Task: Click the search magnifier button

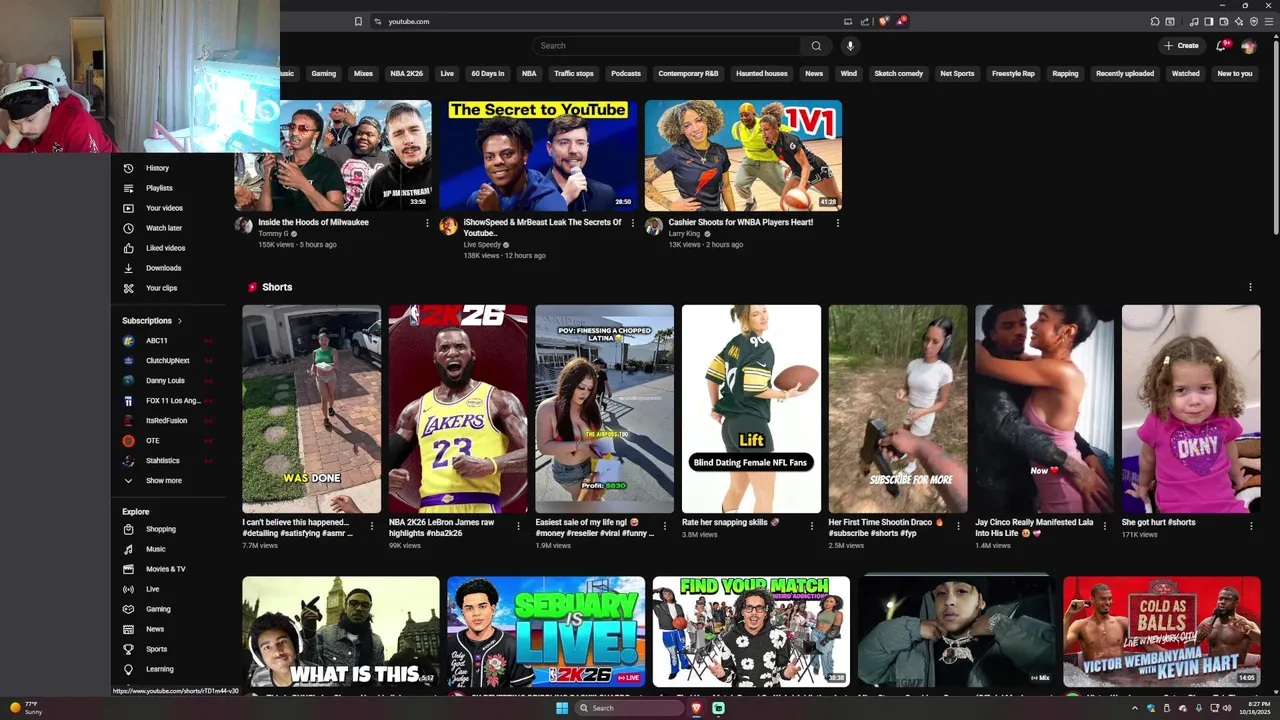Action: [816, 45]
